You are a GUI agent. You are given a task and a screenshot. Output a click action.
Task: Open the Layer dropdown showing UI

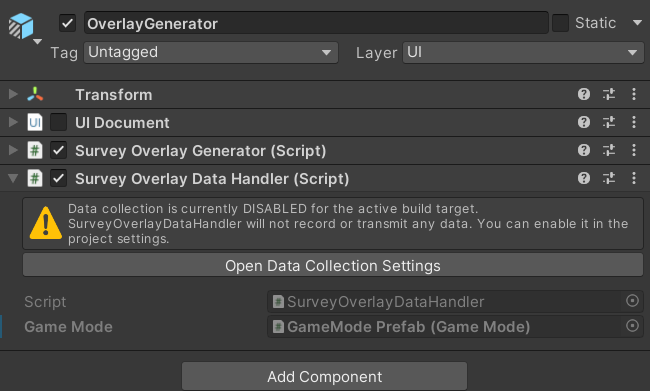(523, 52)
